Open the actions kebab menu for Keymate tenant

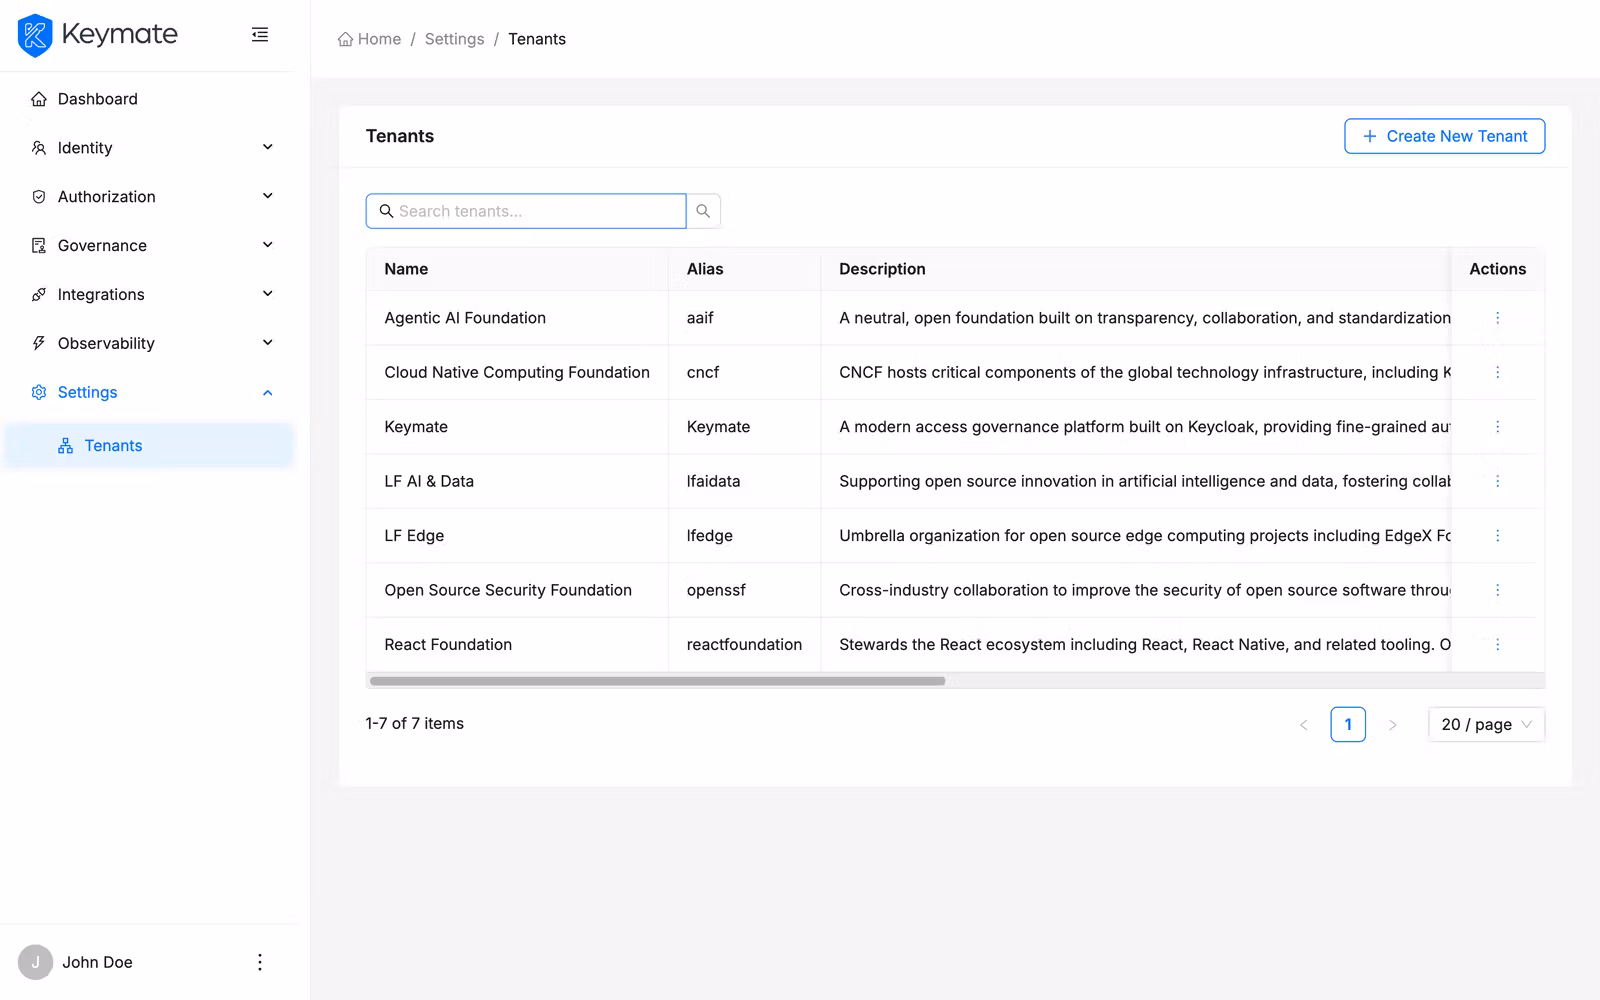[x=1497, y=426]
